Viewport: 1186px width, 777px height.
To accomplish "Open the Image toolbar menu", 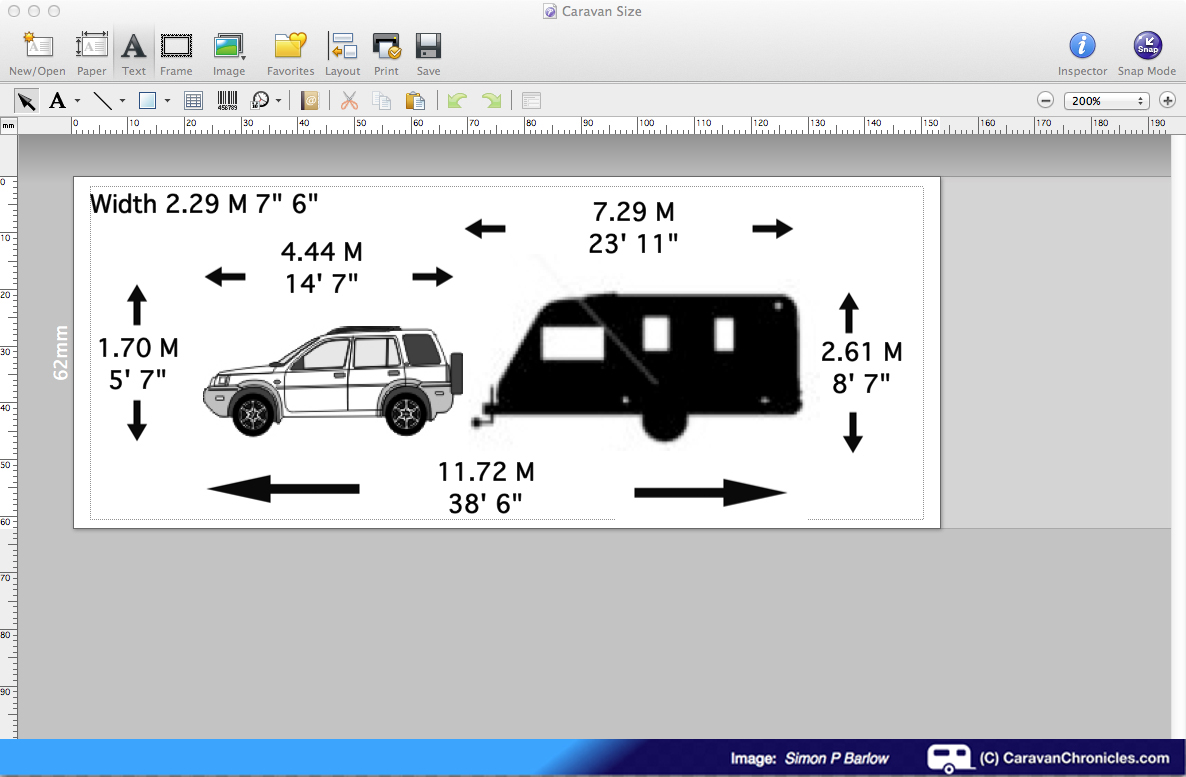I will coord(229,53).
